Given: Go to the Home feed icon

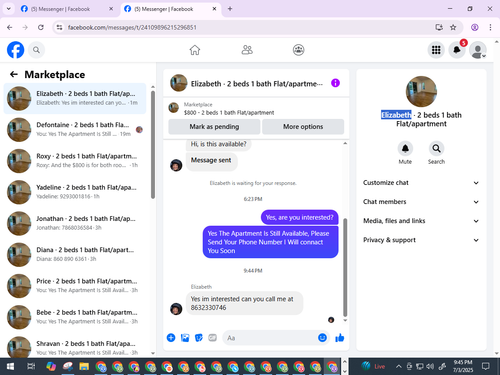Looking at the screenshot, I should point(195,50).
